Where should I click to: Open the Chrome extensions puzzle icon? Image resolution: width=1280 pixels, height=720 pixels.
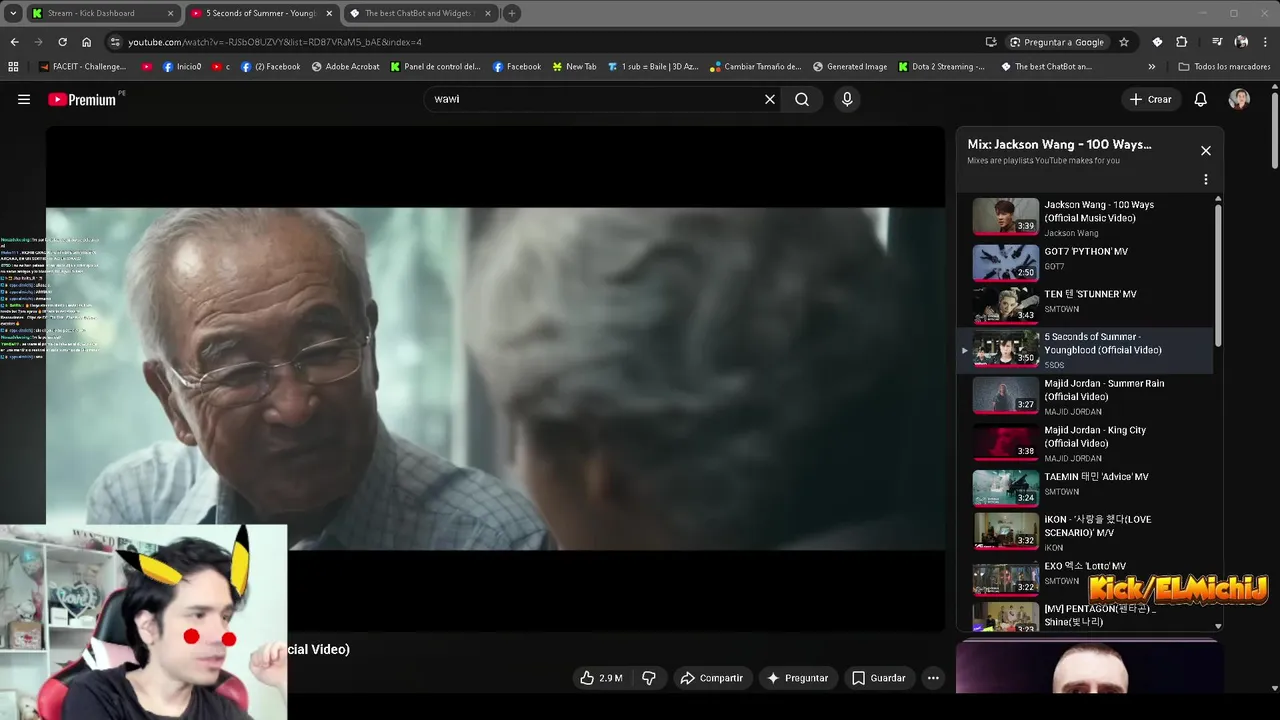coord(1182,42)
